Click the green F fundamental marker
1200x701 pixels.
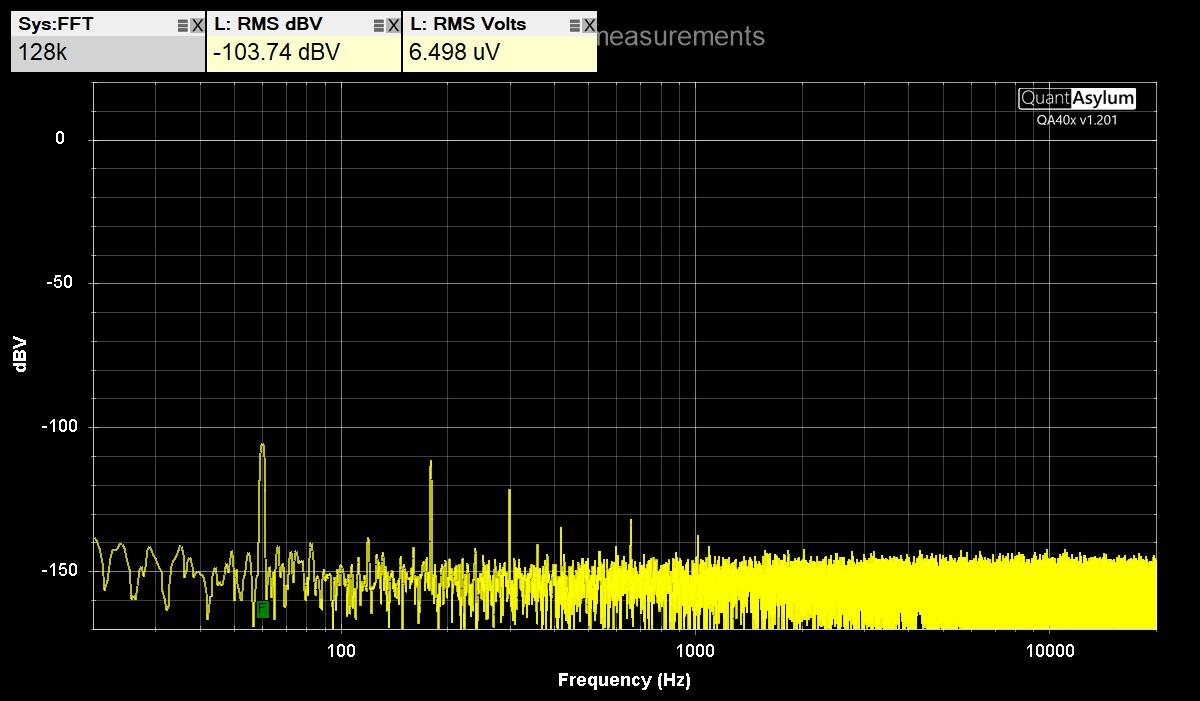click(262, 609)
